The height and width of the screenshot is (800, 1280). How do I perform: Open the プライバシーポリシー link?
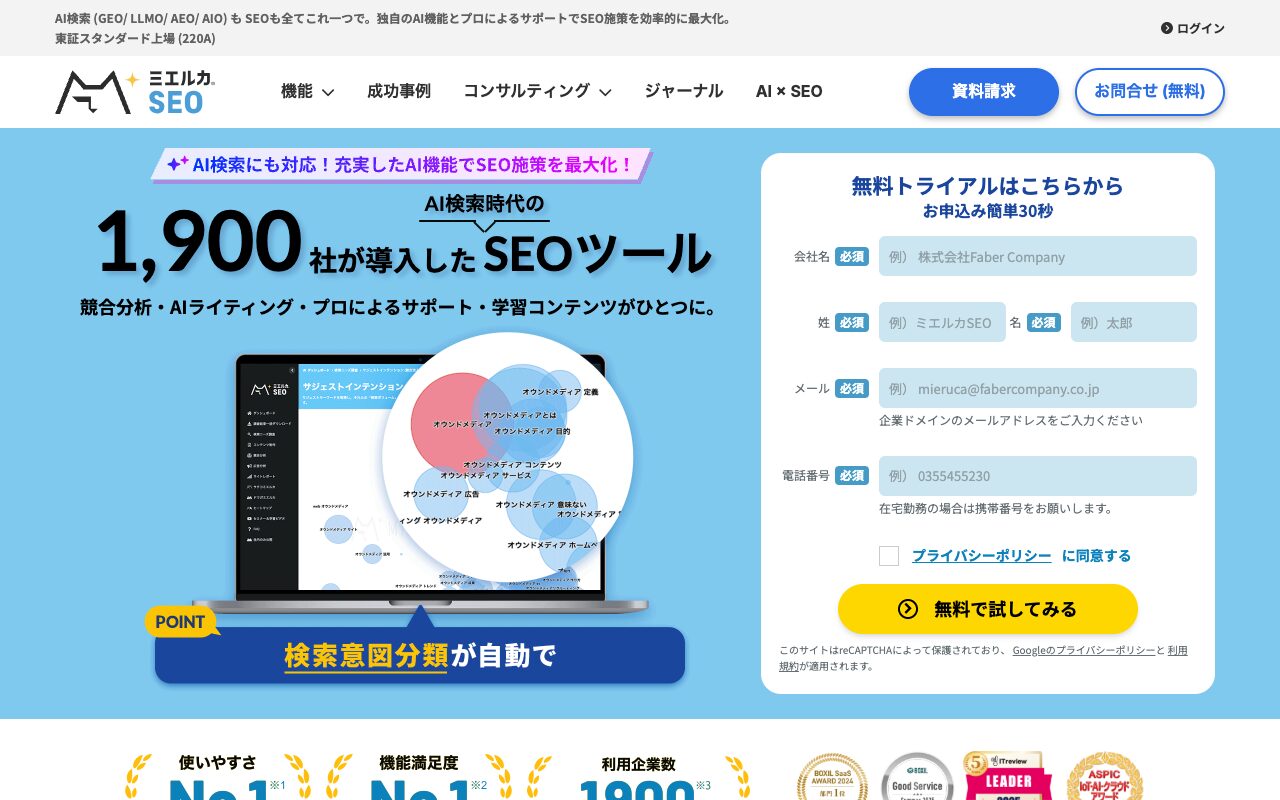pos(981,556)
